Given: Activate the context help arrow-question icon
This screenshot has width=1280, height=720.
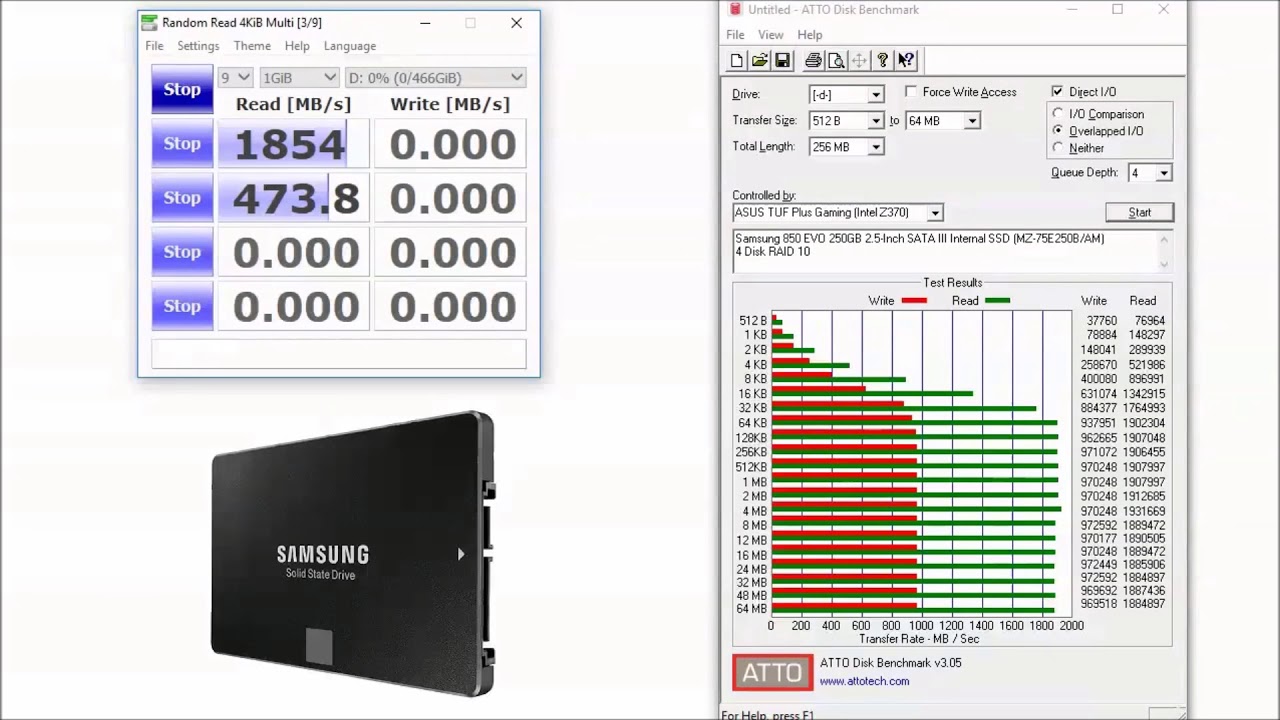Looking at the screenshot, I should [x=905, y=61].
